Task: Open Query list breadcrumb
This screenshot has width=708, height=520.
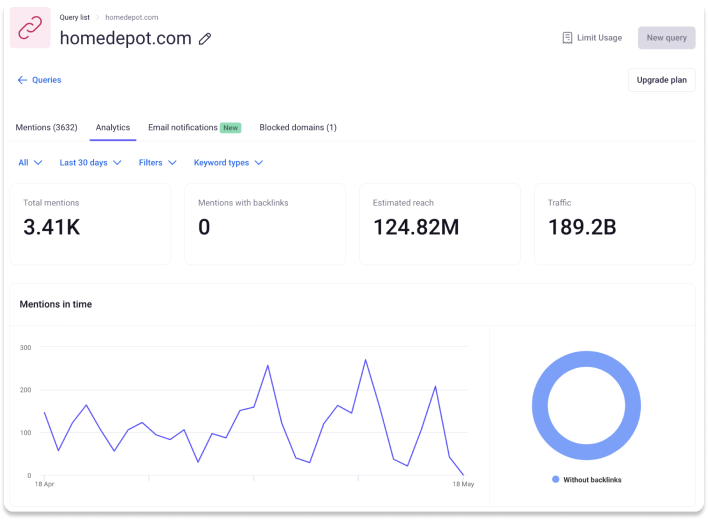Action: (75, 17)
